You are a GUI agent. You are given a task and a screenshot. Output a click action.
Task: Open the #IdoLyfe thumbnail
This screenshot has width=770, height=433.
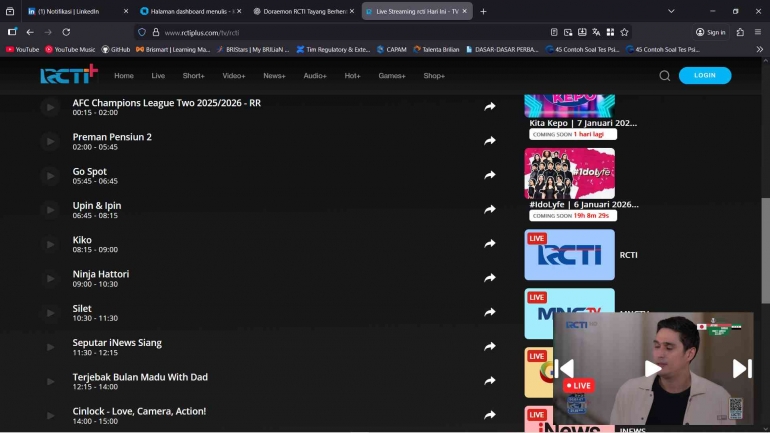(569, 173)
